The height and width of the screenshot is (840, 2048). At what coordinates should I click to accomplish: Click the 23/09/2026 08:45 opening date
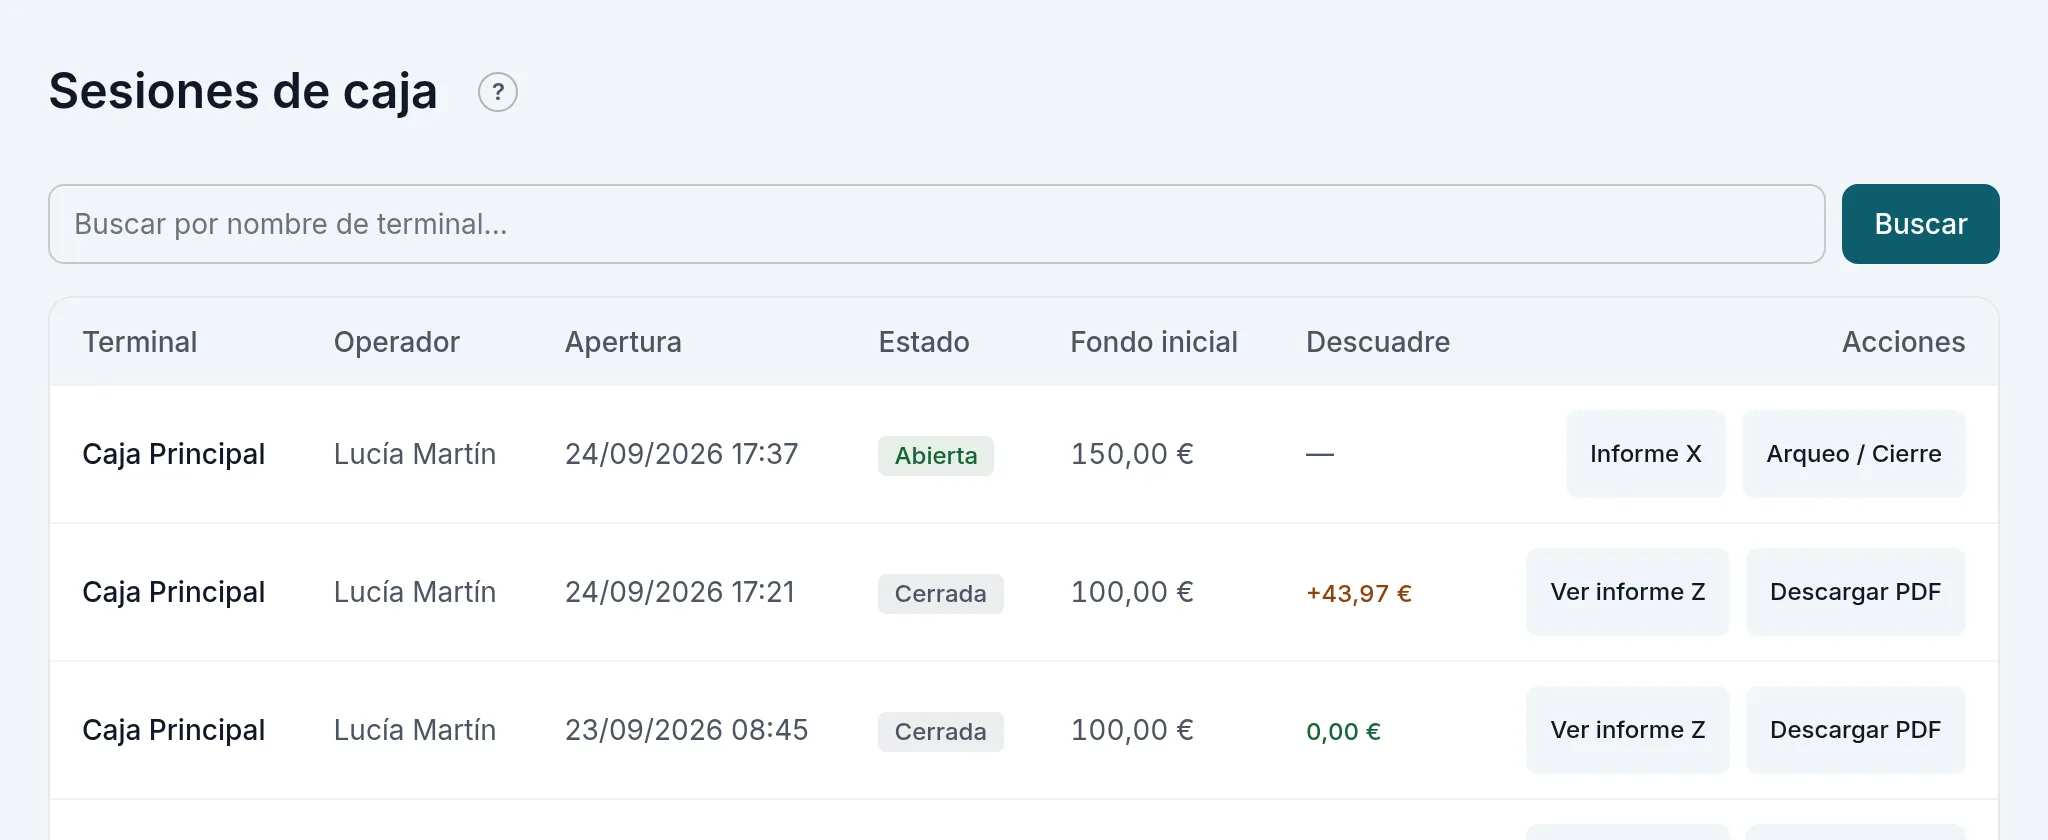[687, 730]
